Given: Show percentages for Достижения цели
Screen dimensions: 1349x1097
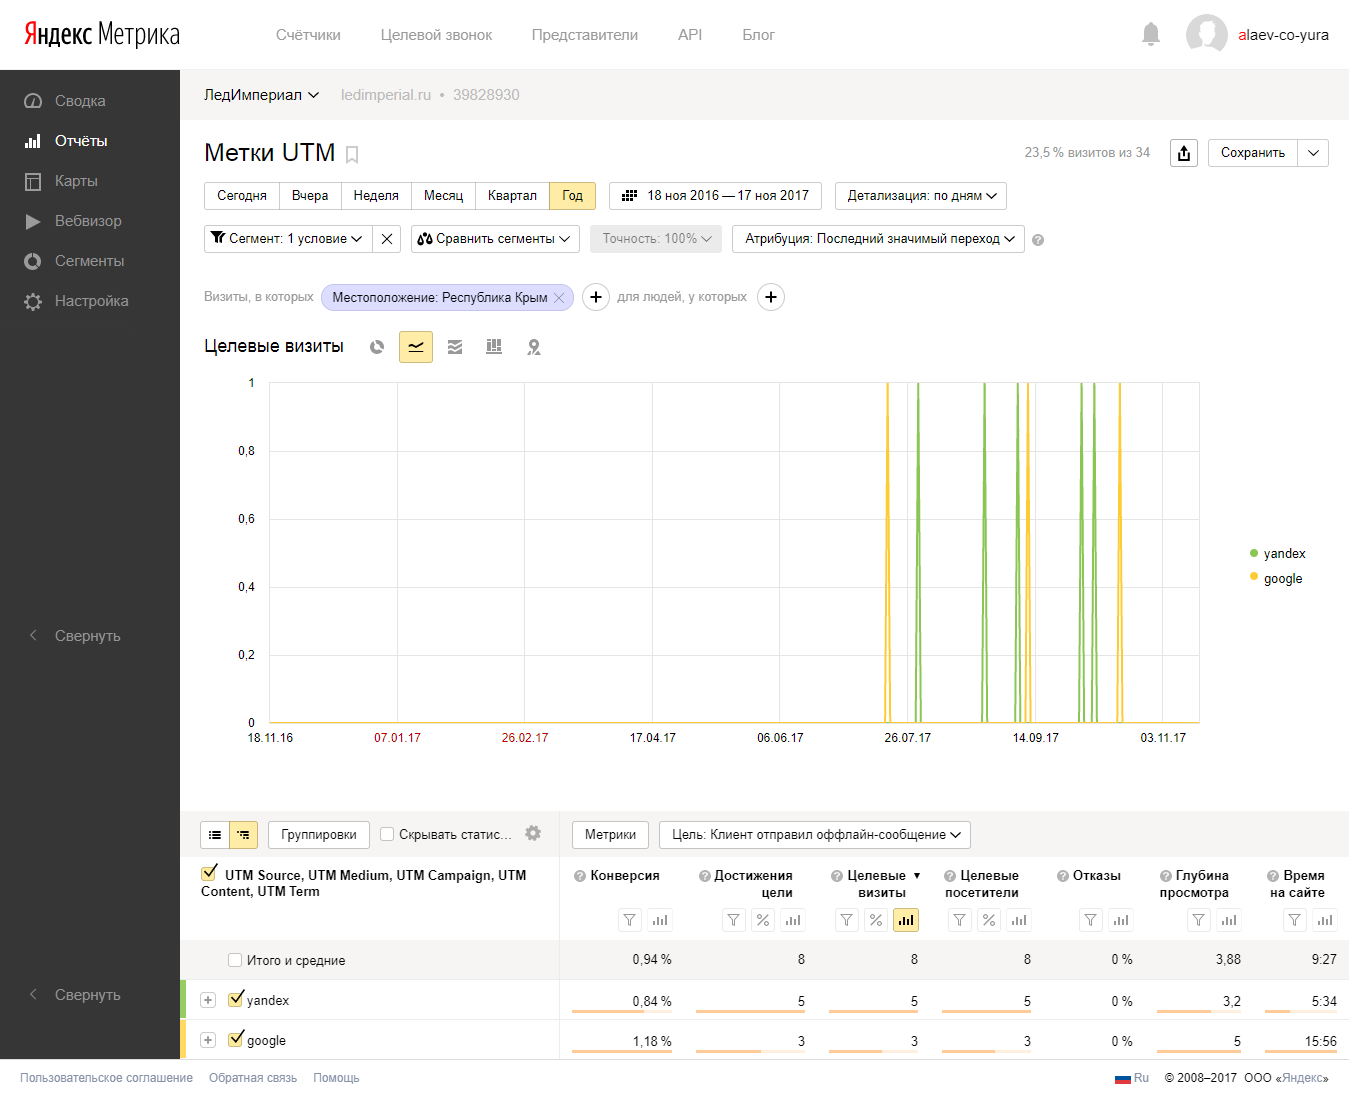Looking at the screenshot, I should tap(763, 920).
